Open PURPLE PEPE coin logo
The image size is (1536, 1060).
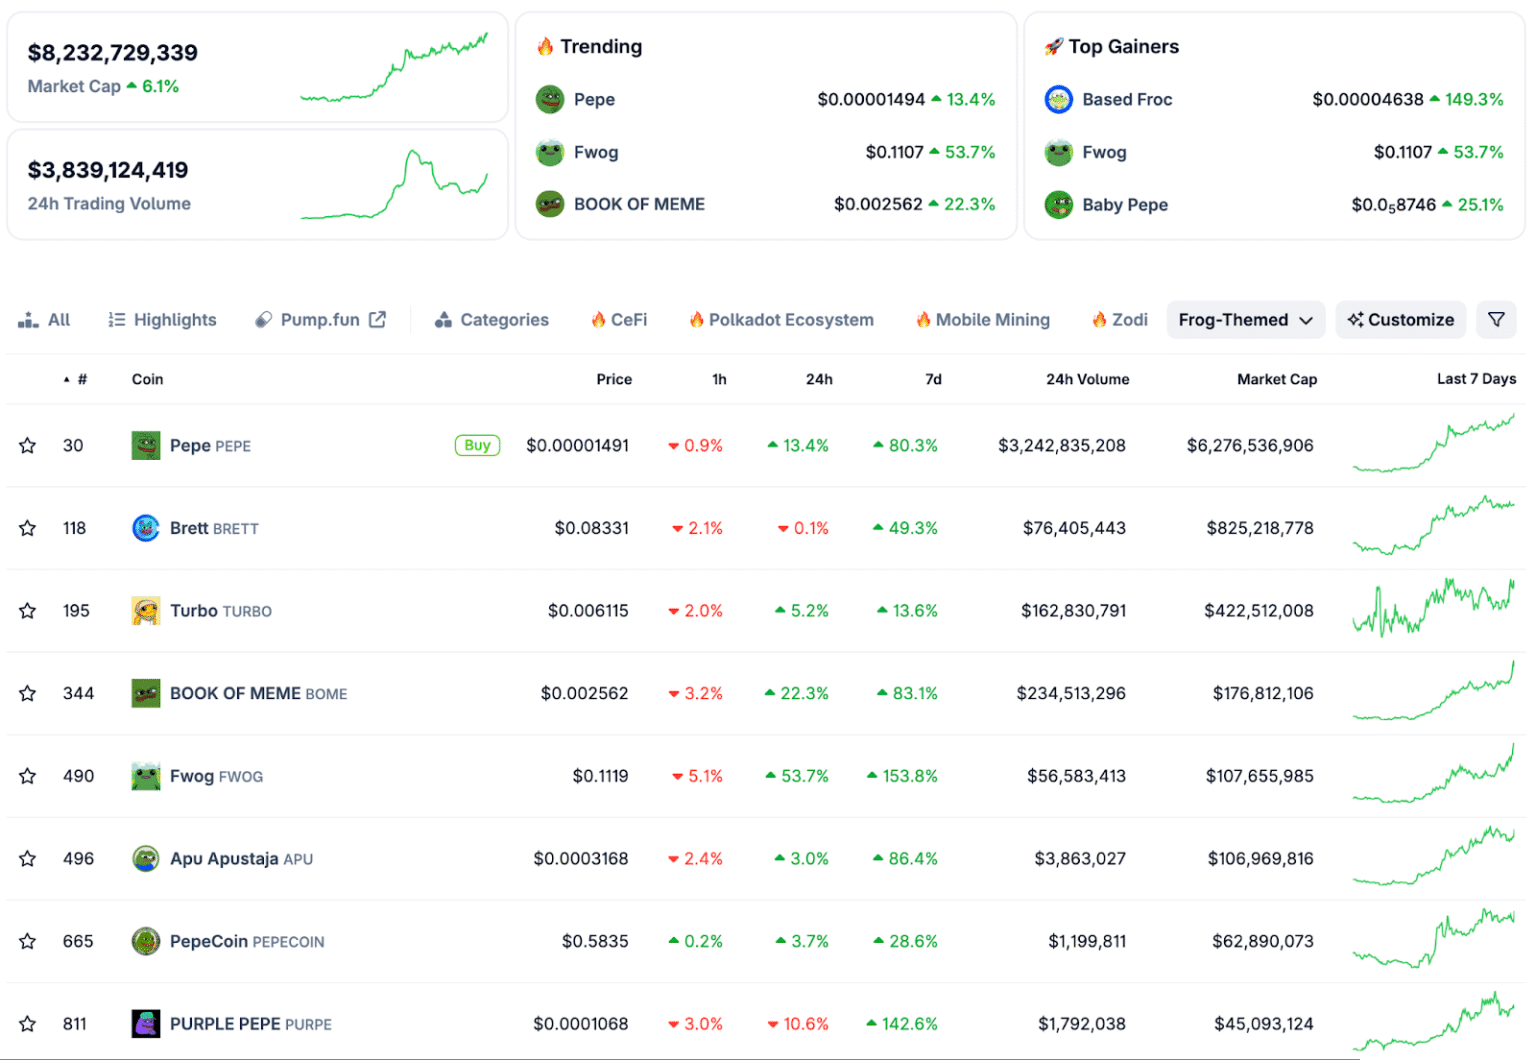pyautogui.click(x=146, y=1024)
